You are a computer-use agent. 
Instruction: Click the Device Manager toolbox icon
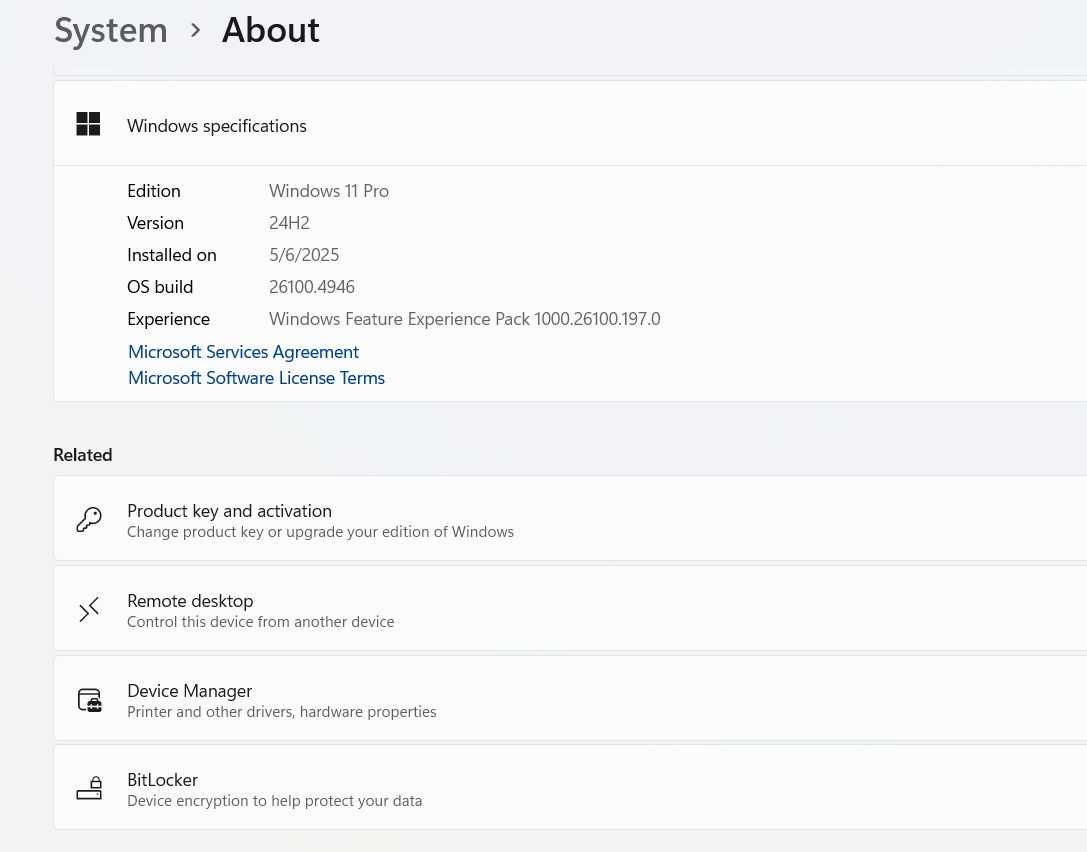click(89, 700)
